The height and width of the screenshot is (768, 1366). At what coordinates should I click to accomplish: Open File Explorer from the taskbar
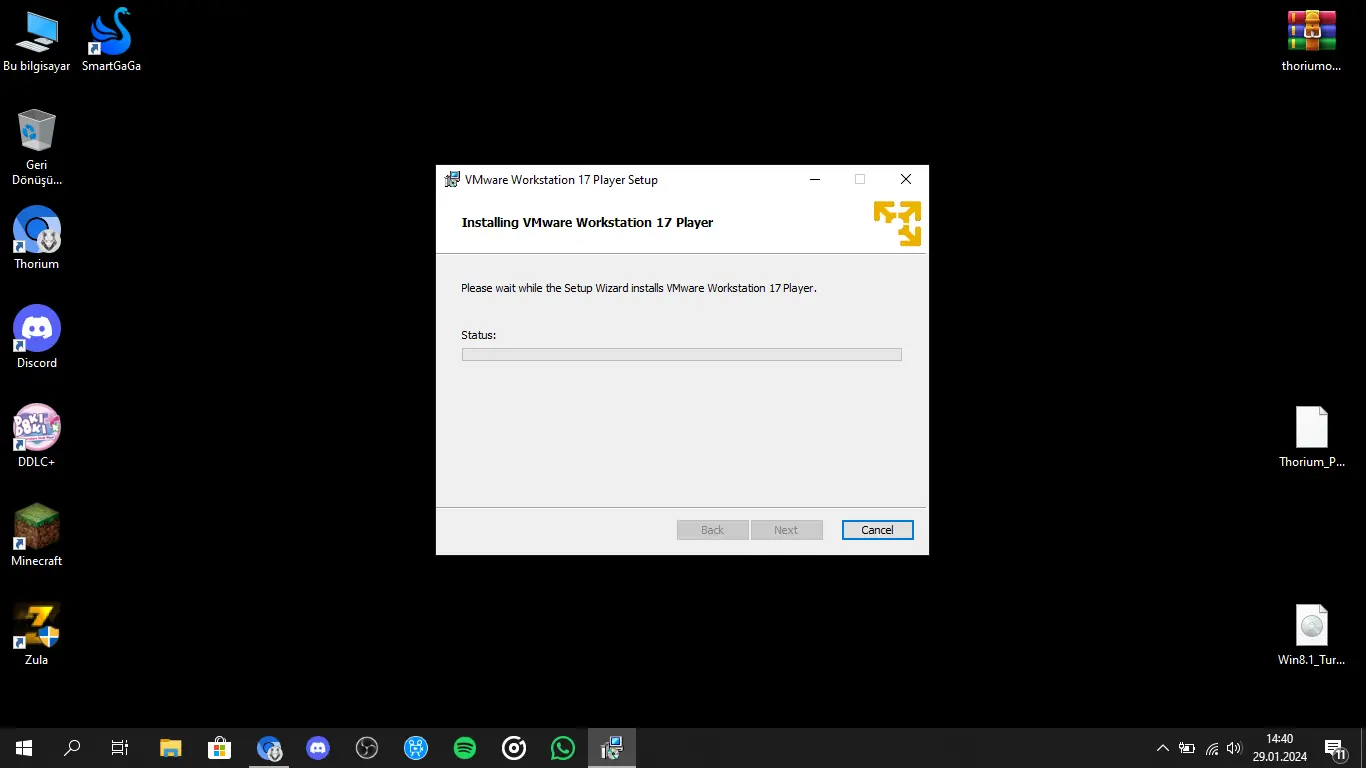(171, 748)
